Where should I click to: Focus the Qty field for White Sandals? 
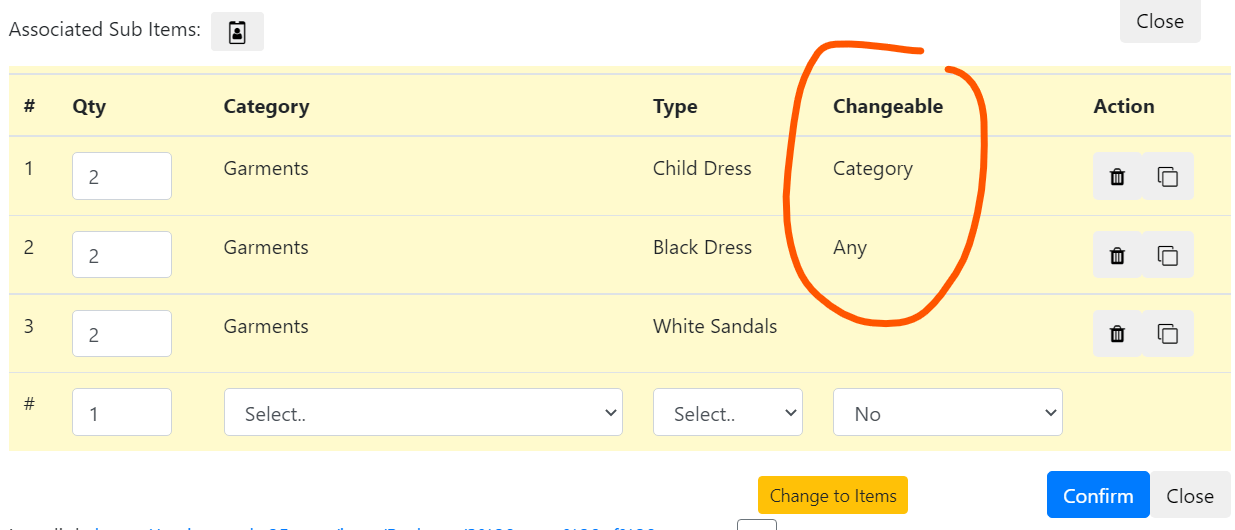click(122, 334)
